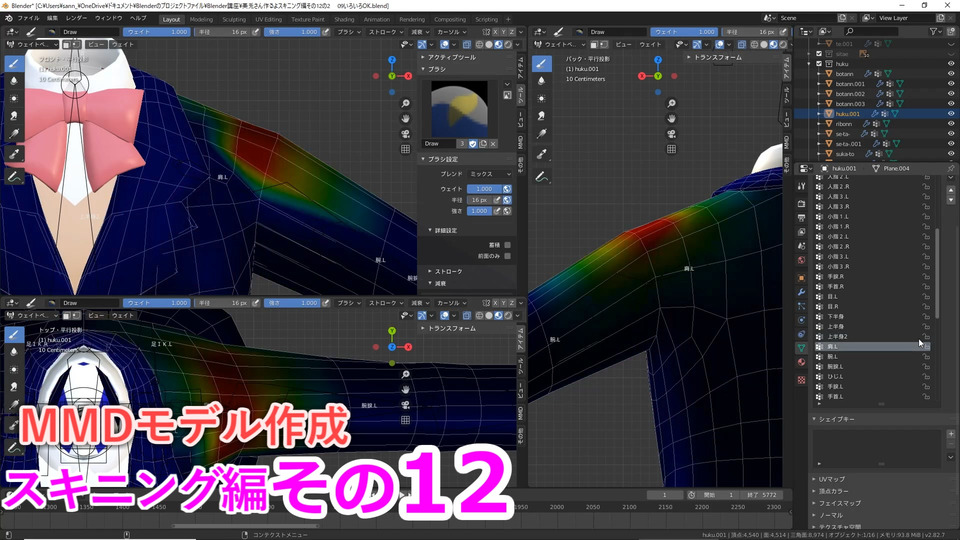Open the MMD sidebar tab in Front view viewport
This screenshot has height=540, width=960.
point(520,143)
